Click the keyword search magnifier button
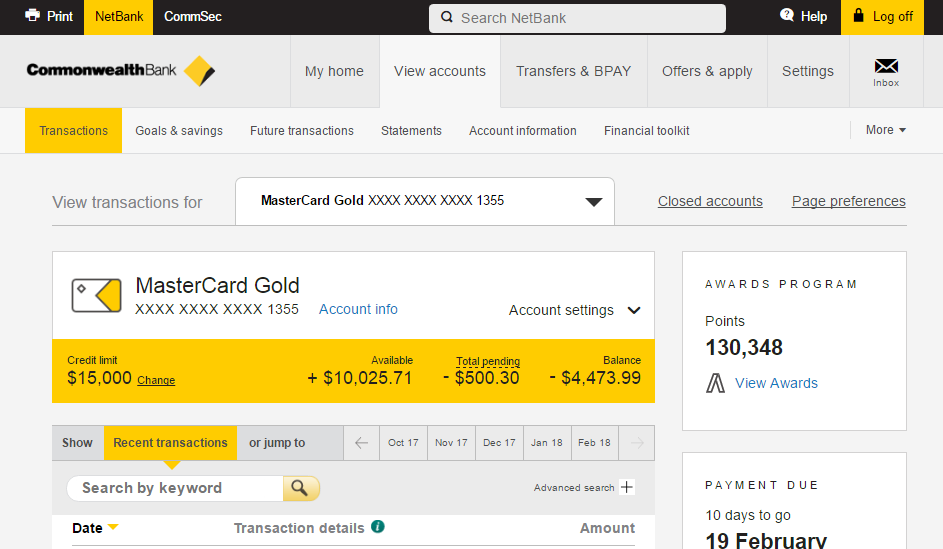Image resolution: width=943 pixels, height=549 pixels. pos(301,488)
